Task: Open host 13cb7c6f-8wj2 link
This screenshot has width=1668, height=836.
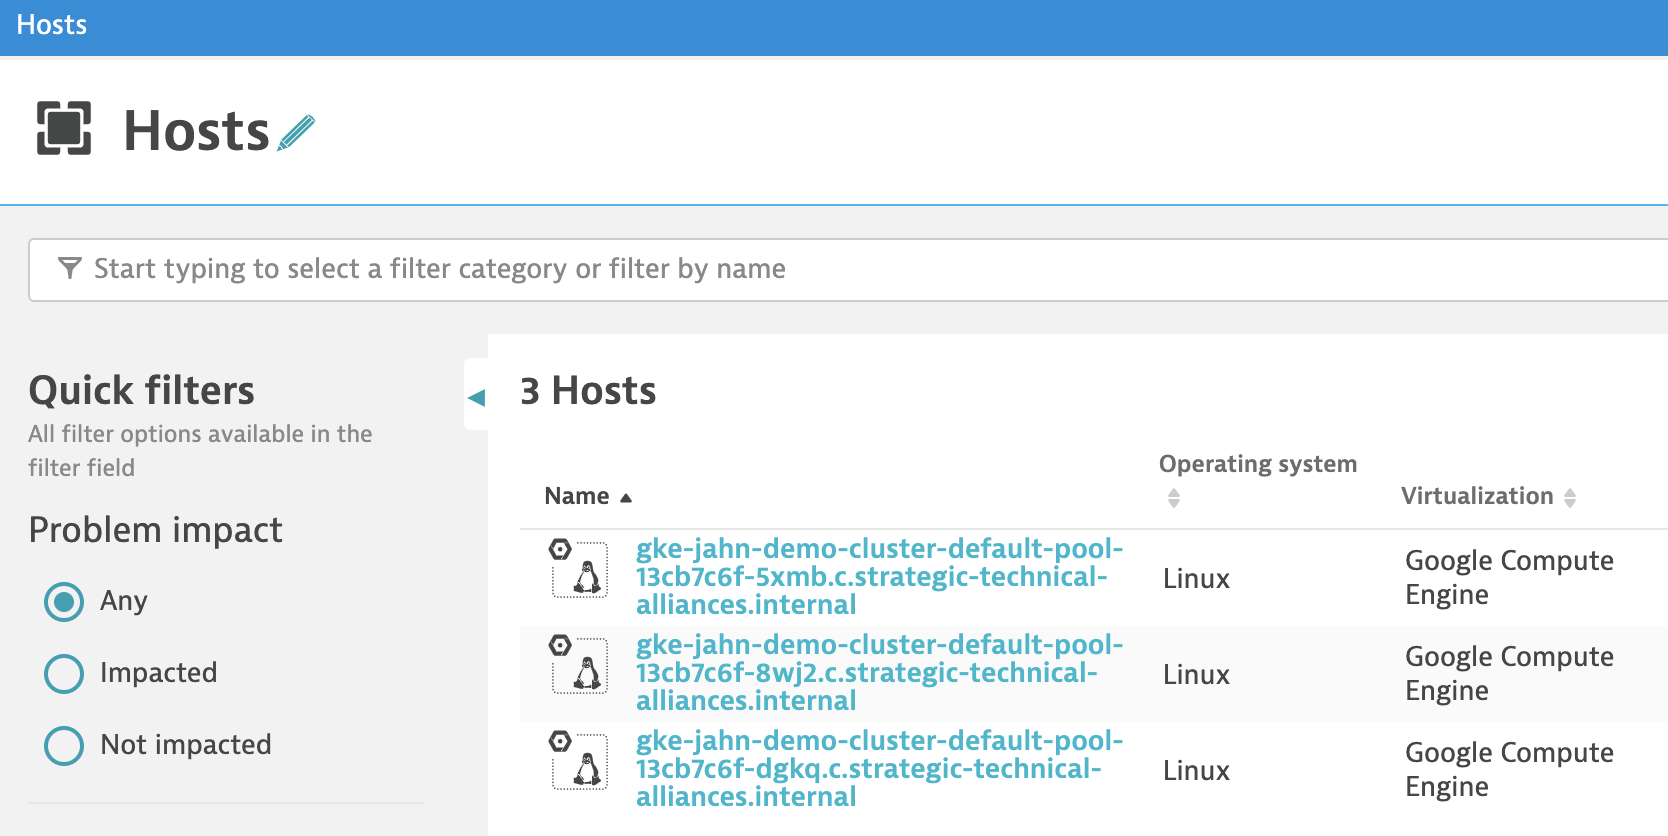Action: (x=880, y=673)
